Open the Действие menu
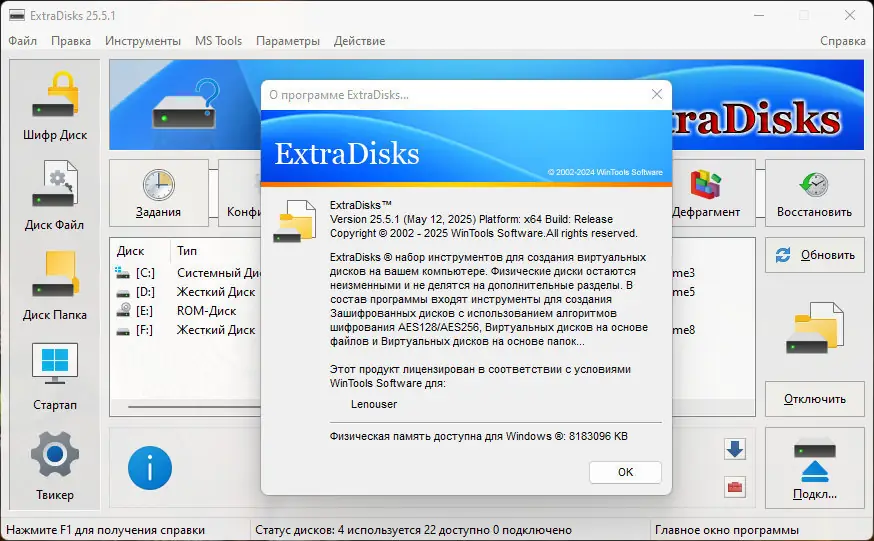Viewport: 874px width, 541px height. 359,41
